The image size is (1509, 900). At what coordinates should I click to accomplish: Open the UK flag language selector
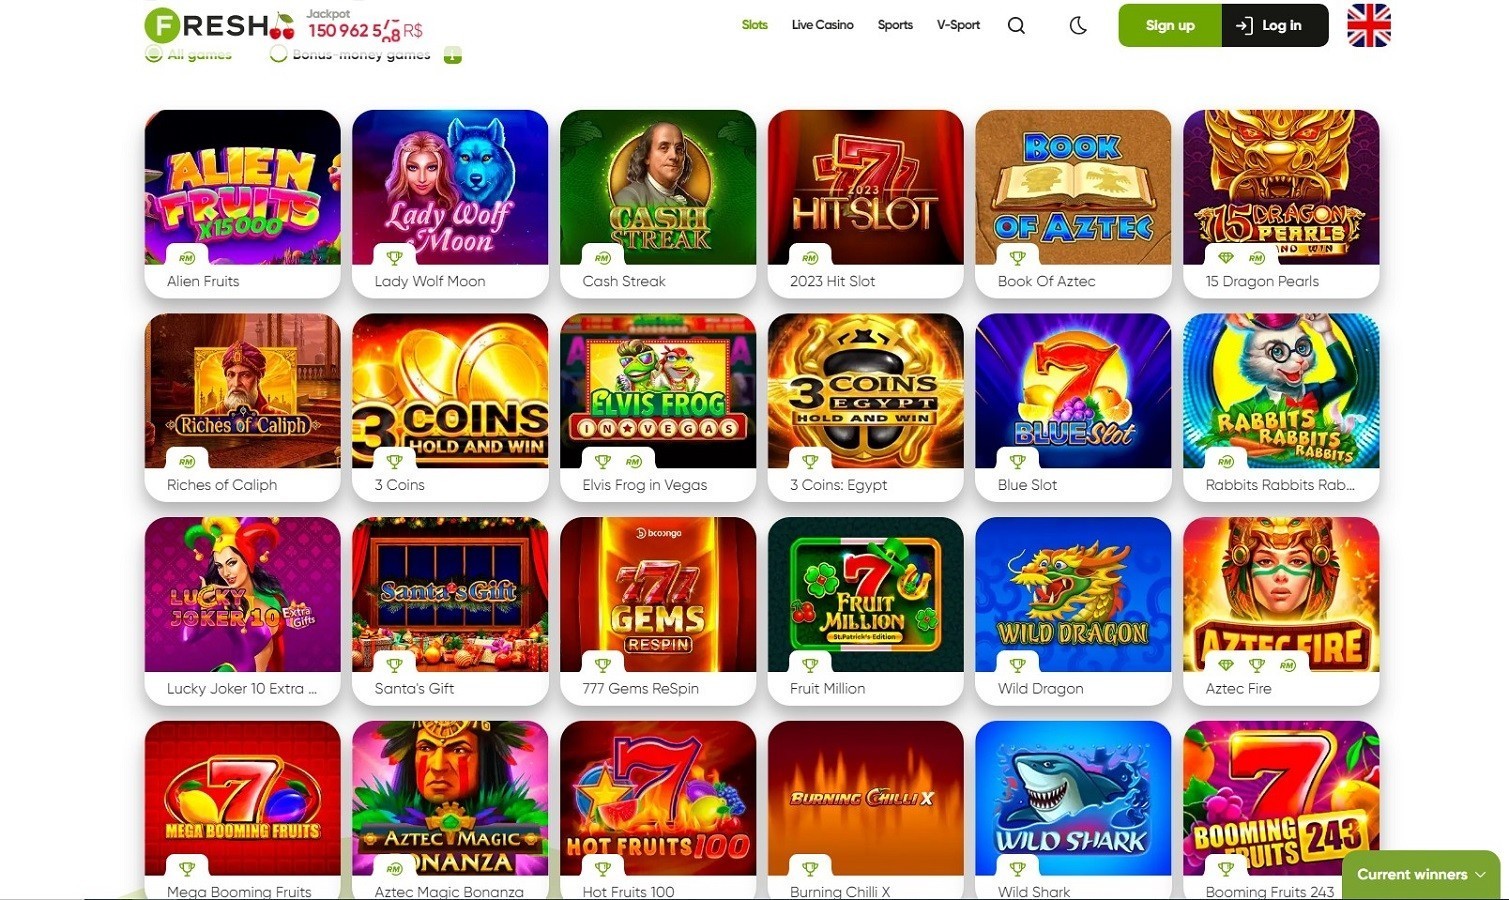(x=1369, y=25)
